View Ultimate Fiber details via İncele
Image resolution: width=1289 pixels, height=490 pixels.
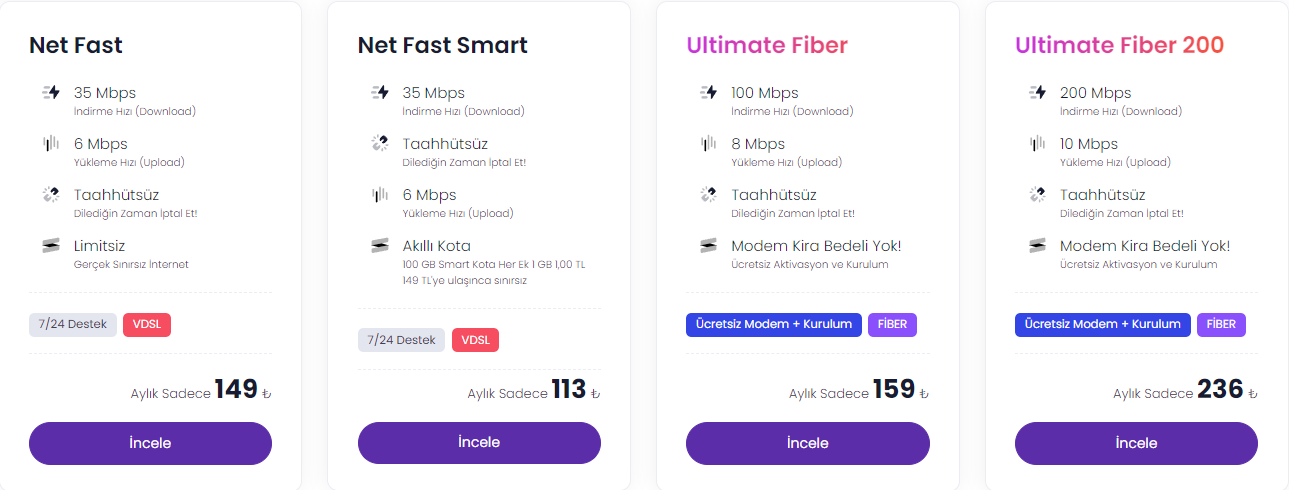pos(807,443)
